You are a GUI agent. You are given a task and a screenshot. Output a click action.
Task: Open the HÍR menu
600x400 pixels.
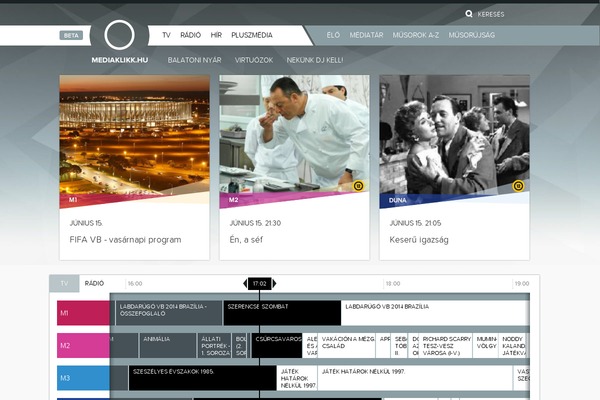[x=216, y=35]
